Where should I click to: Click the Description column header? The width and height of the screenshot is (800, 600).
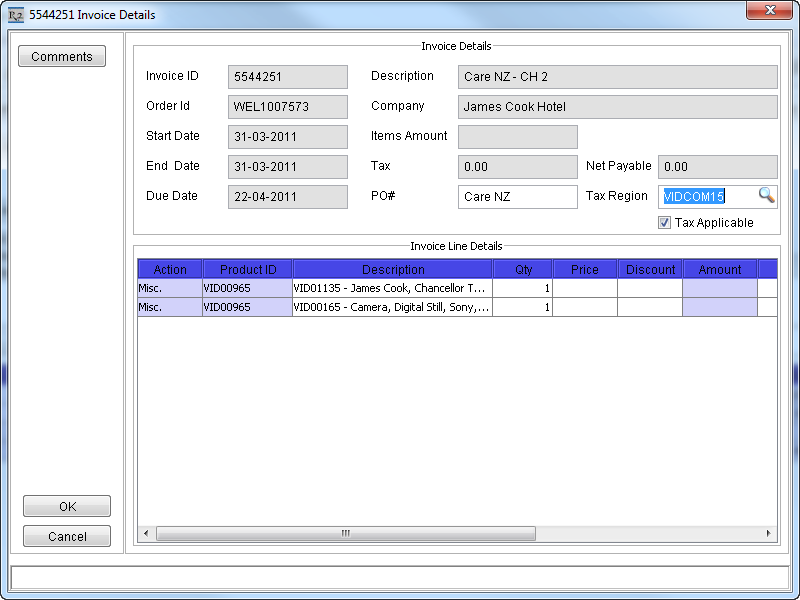click(393, 270)
